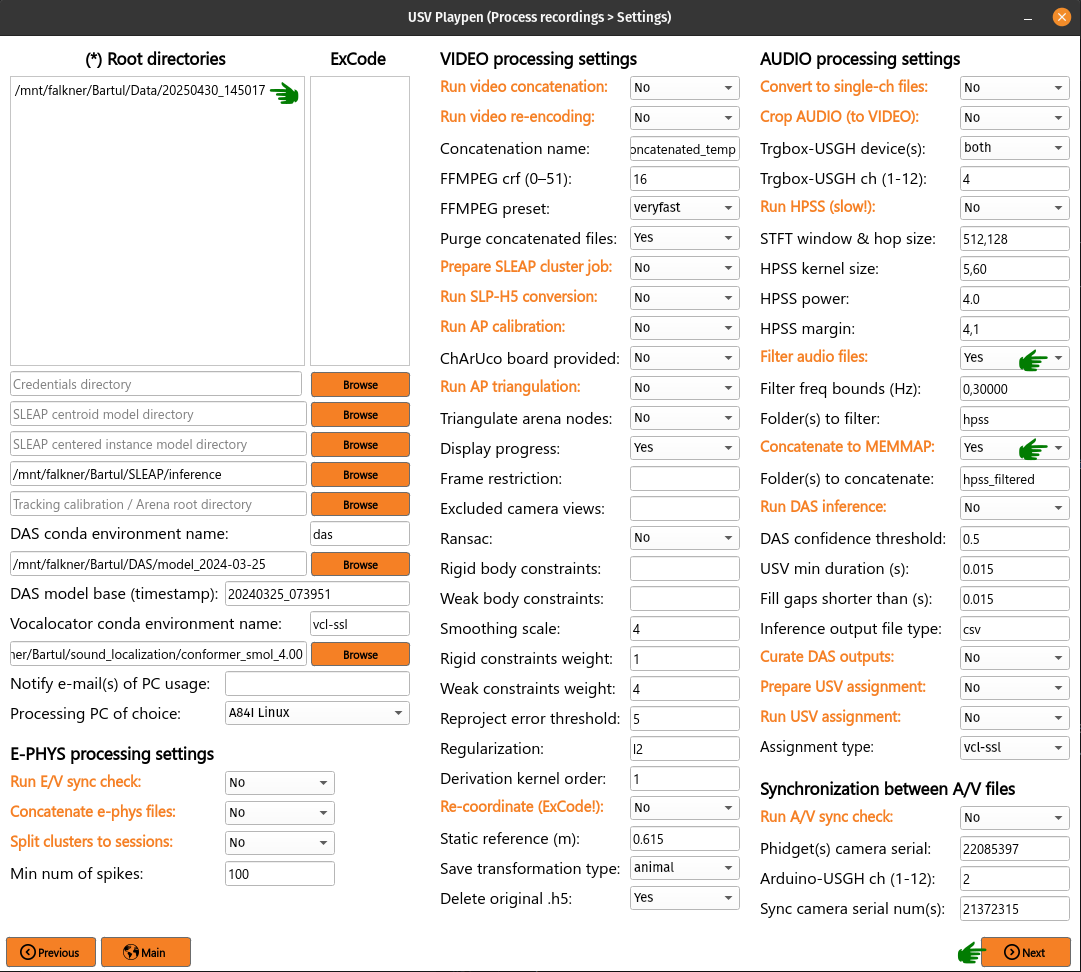Open the FFMPEG preset veryfast dropdown
This screenshot has height=972, width=1081.
point(684,207)
